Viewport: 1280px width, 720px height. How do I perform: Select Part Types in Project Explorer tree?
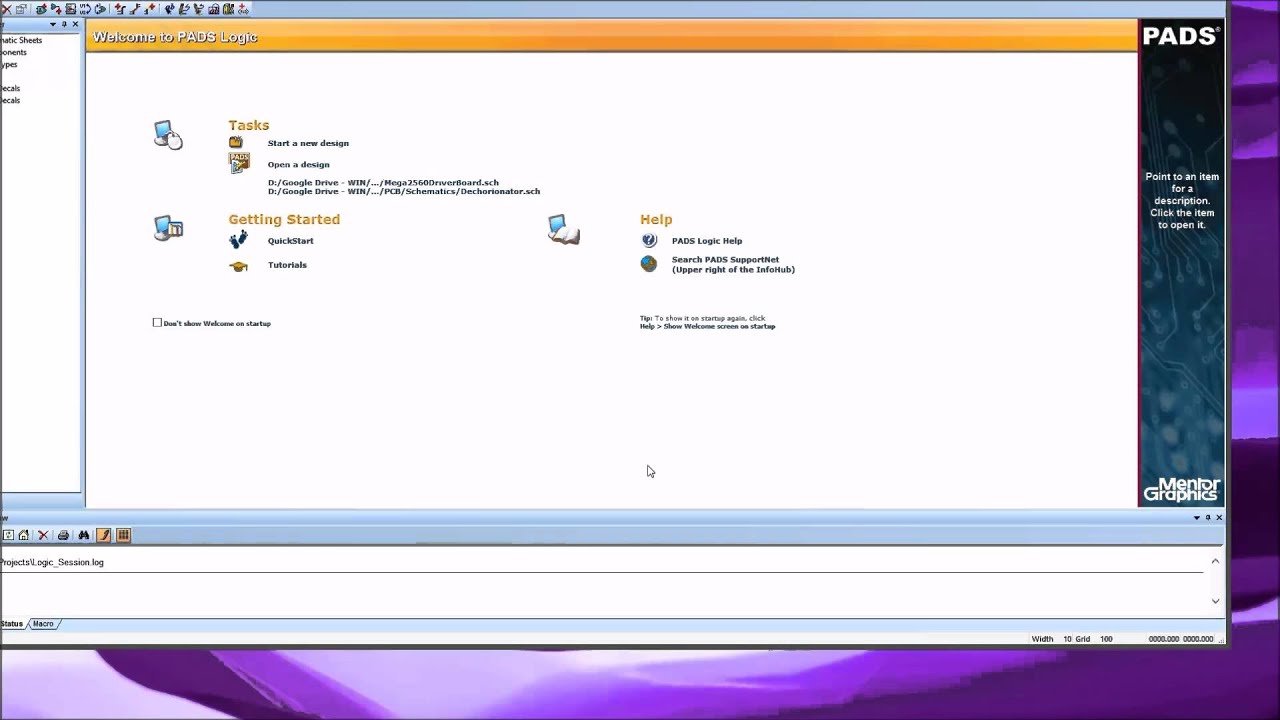(x=9, y=64)
